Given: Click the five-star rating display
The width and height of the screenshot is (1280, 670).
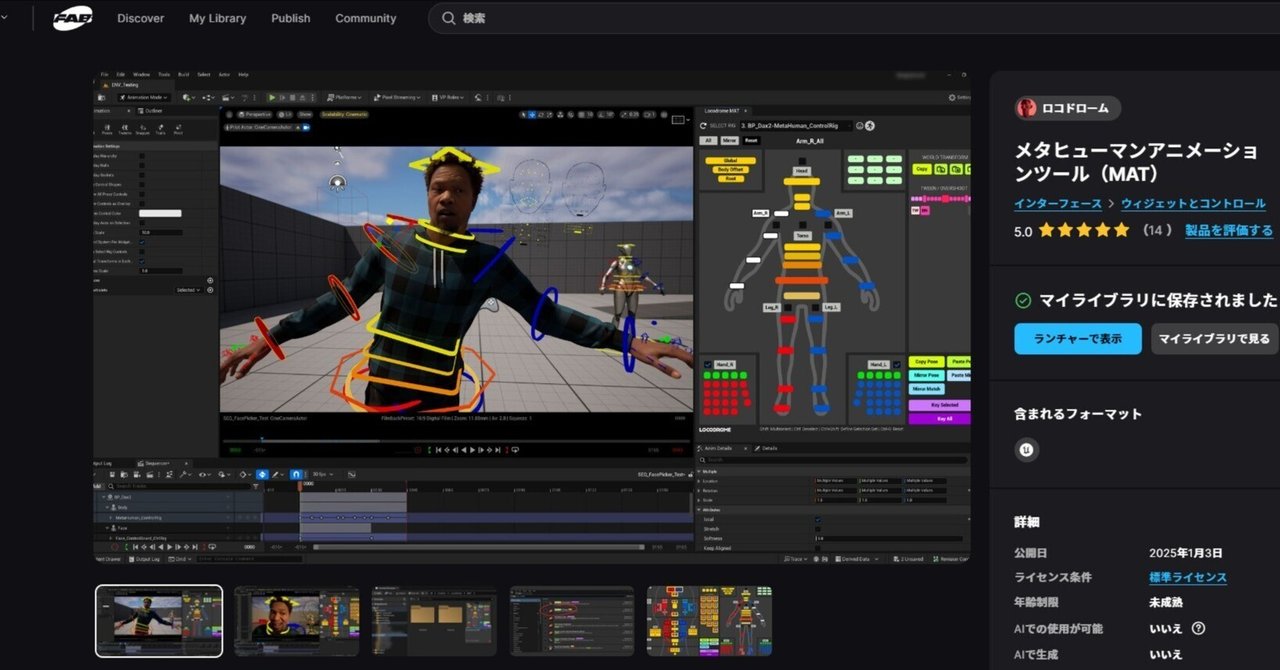Looking at the screenshot, I should coord(1084,230).
